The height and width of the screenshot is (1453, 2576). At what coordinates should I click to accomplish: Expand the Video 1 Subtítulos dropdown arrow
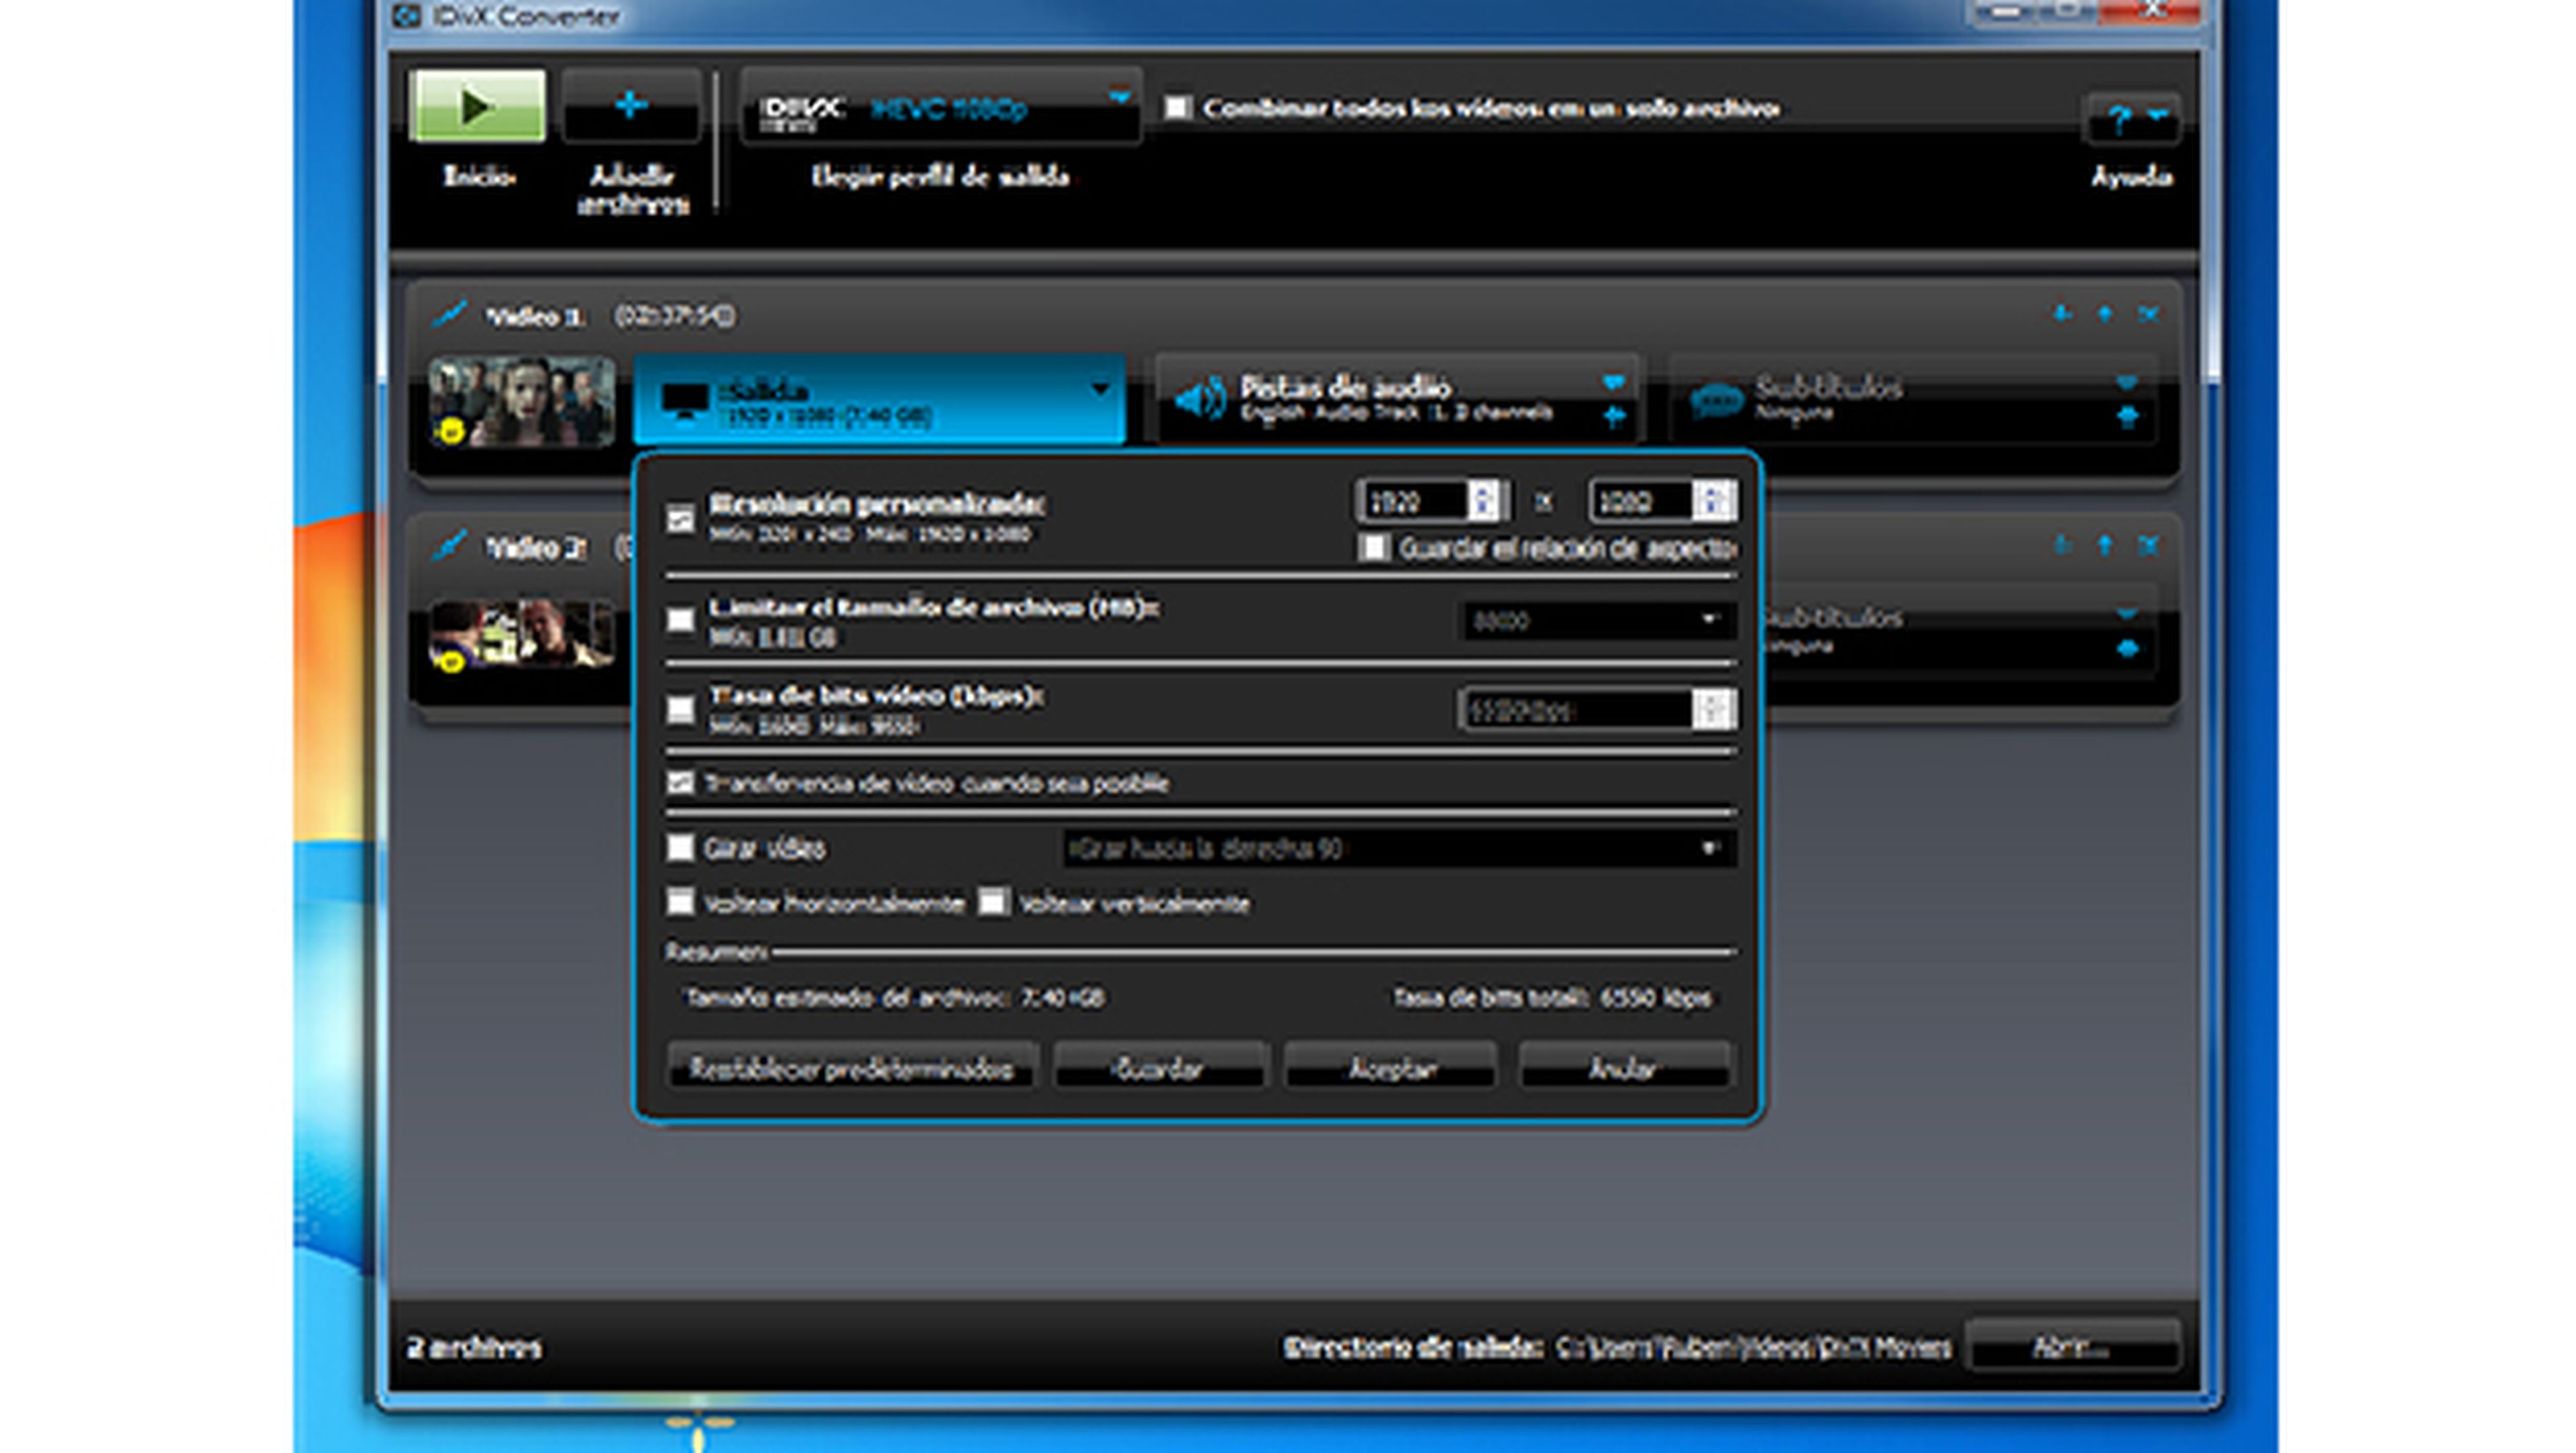[2127, 383]
